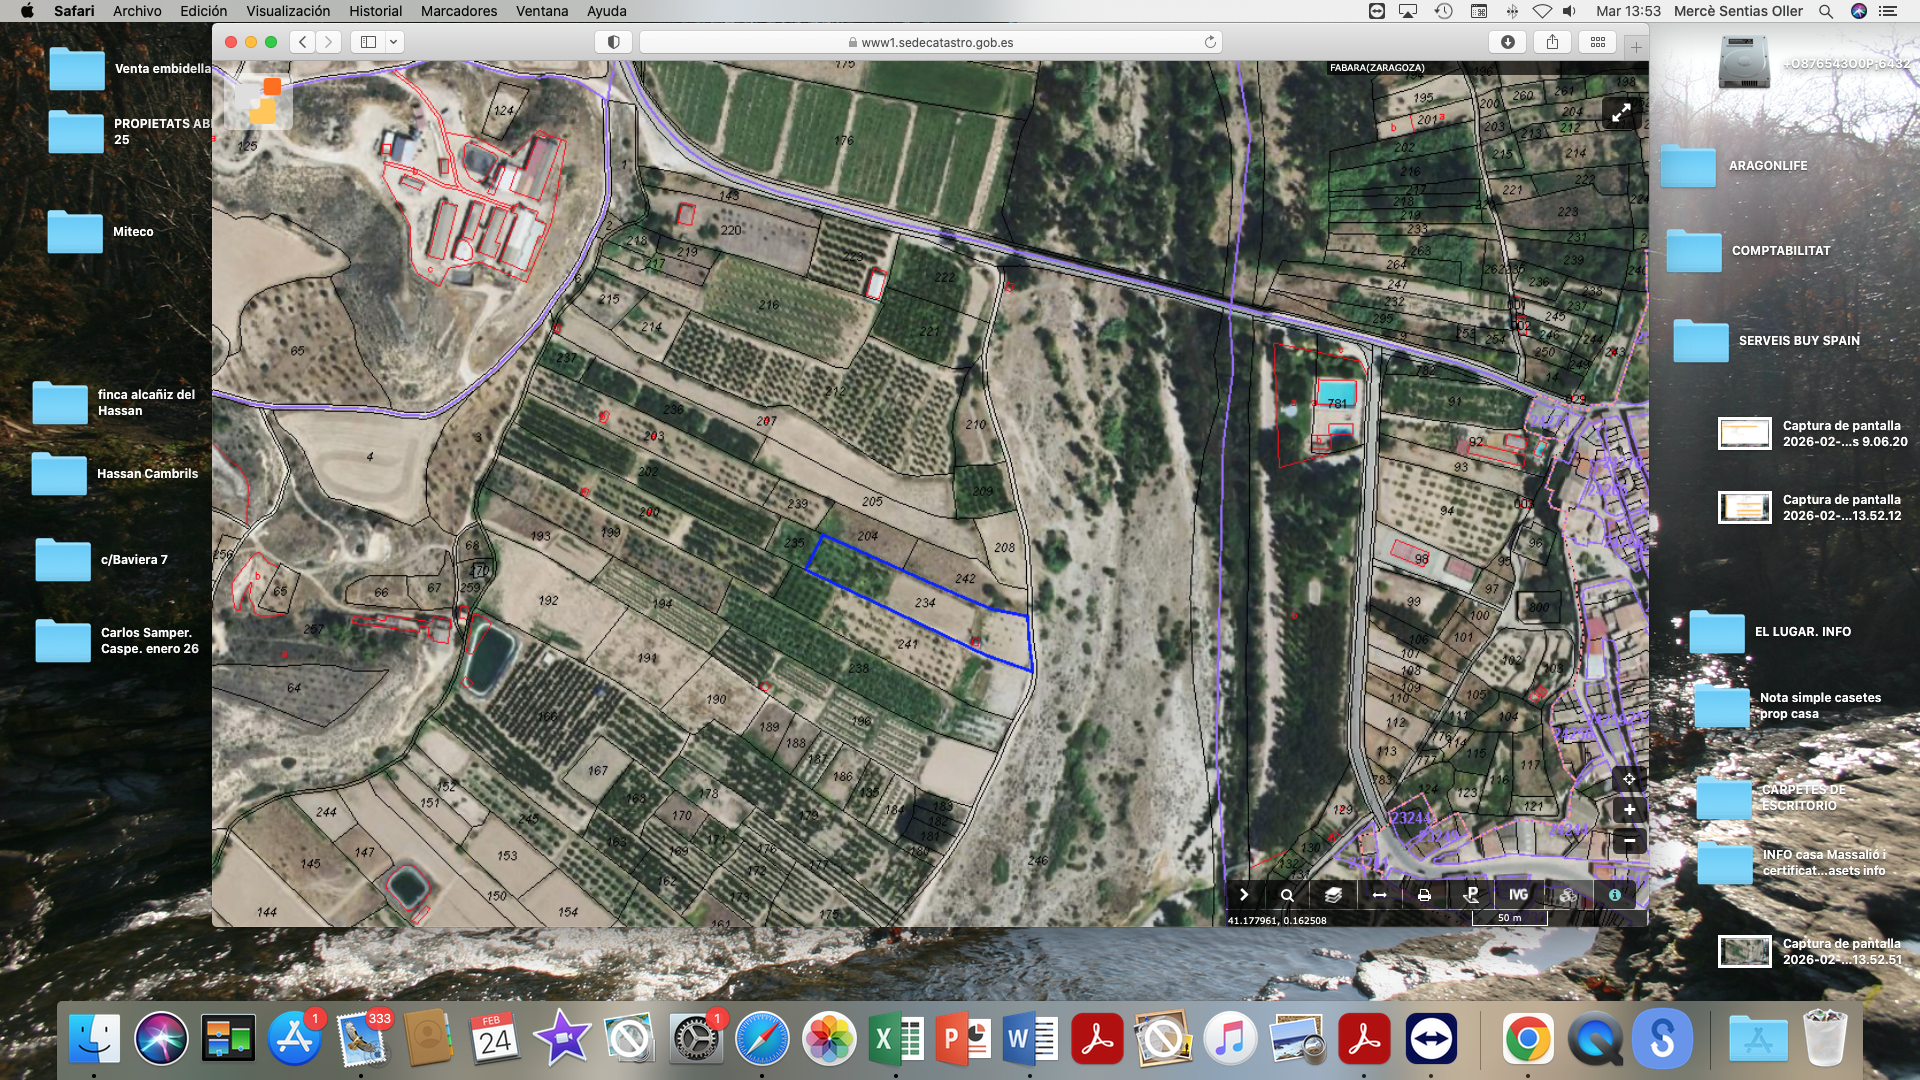Select the distance measure tool
This screenshot has height=1080, width=1920.
tap(1379, 895)
